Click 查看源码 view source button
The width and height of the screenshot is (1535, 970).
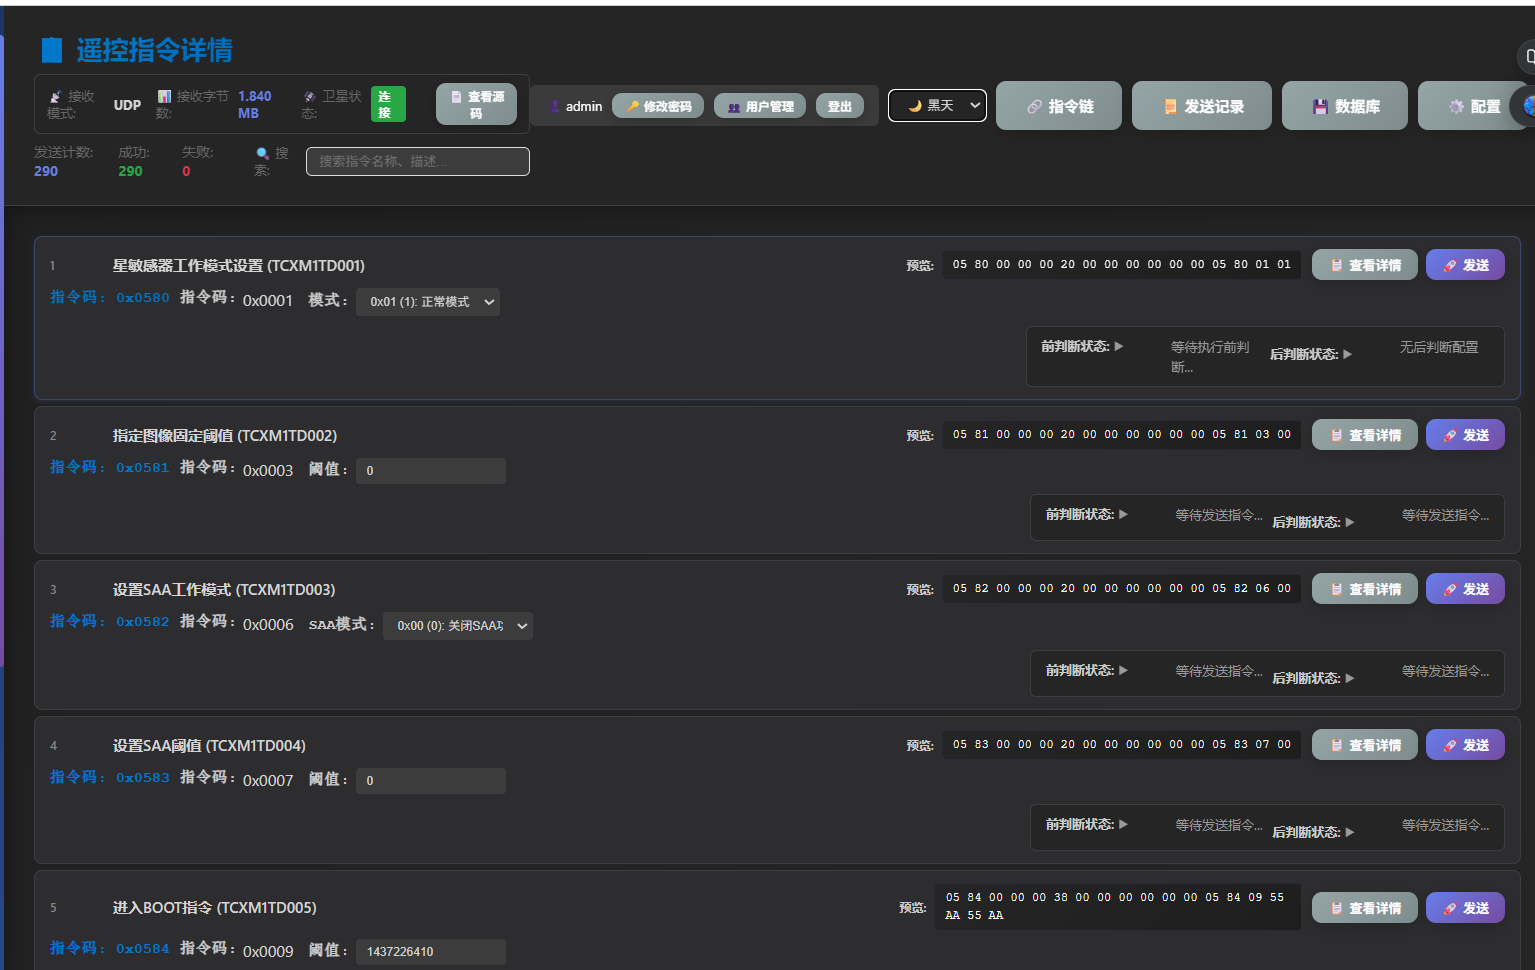click(476, 104)
